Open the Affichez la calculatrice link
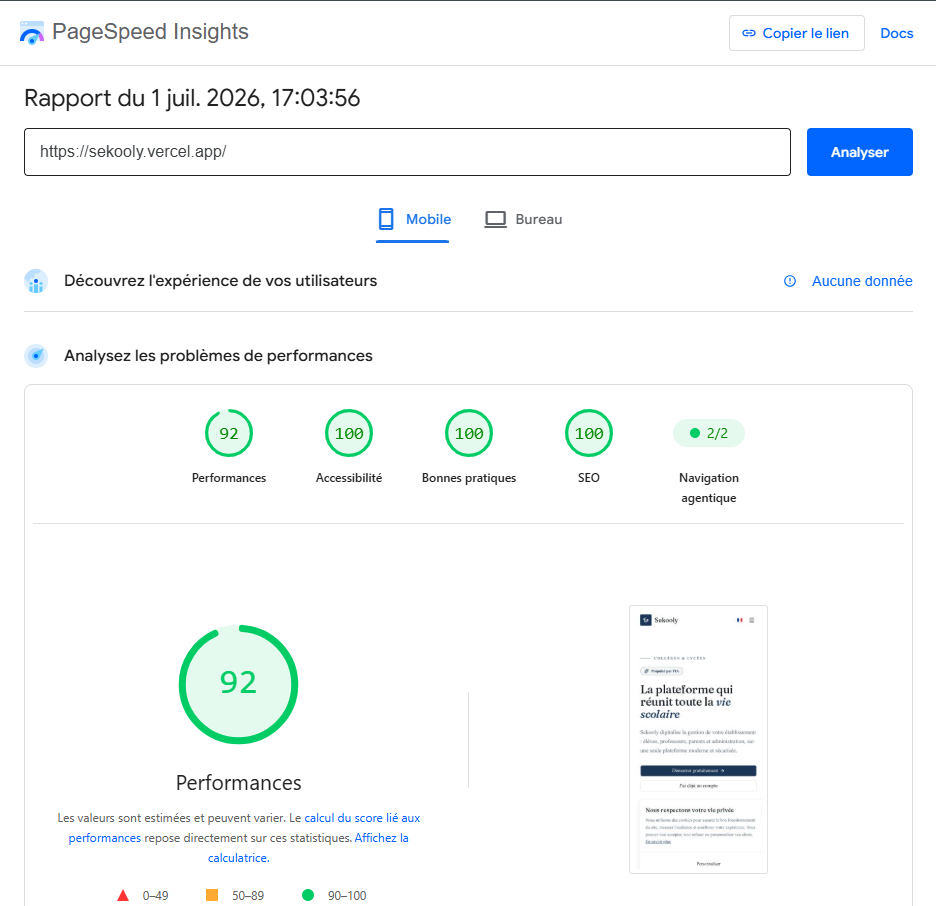936x906 pixels. [309, 848]
